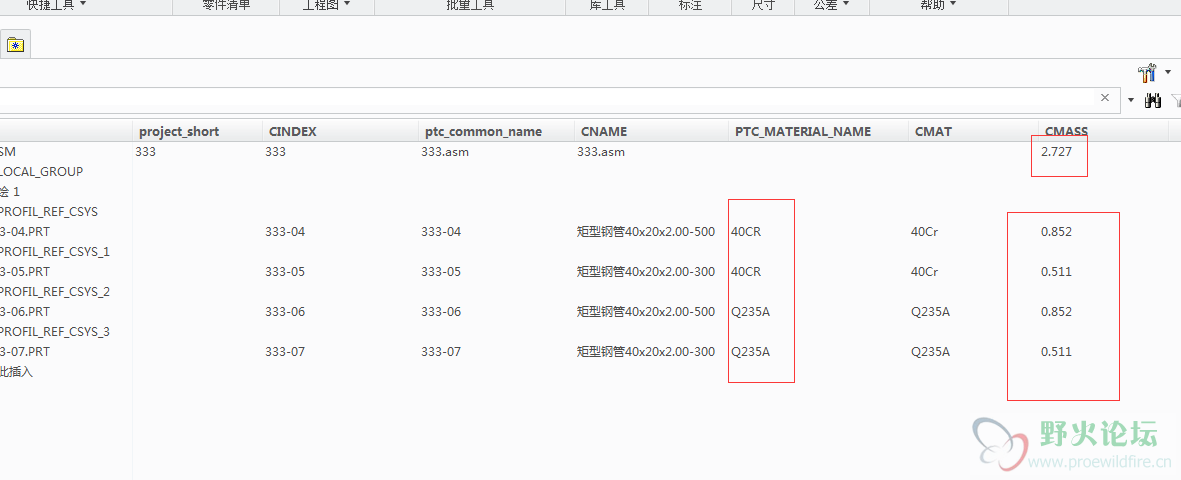Screen dimensions: 1181x480
Task: Open the model tree settings hammer icon
Action: point(1146,73)
